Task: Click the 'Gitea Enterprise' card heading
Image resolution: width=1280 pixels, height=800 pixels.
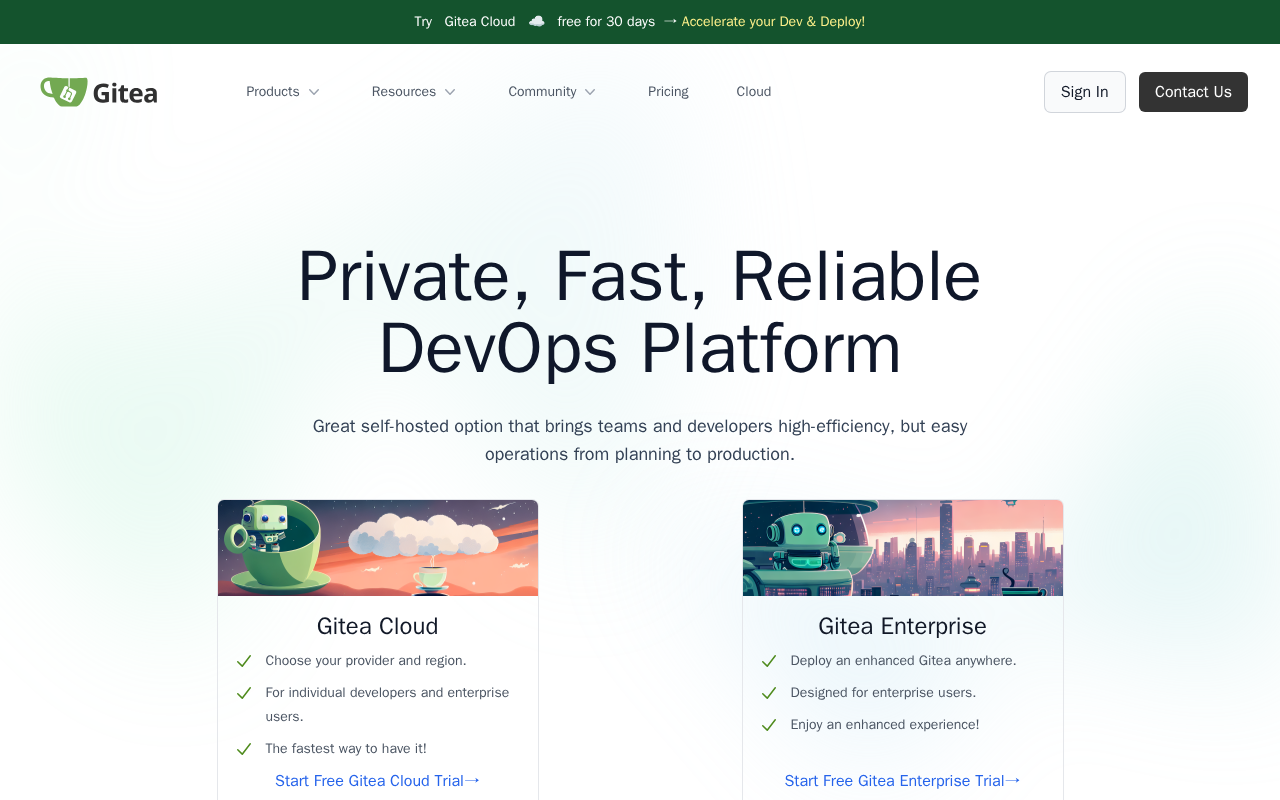Action: [x=903, y=626]
